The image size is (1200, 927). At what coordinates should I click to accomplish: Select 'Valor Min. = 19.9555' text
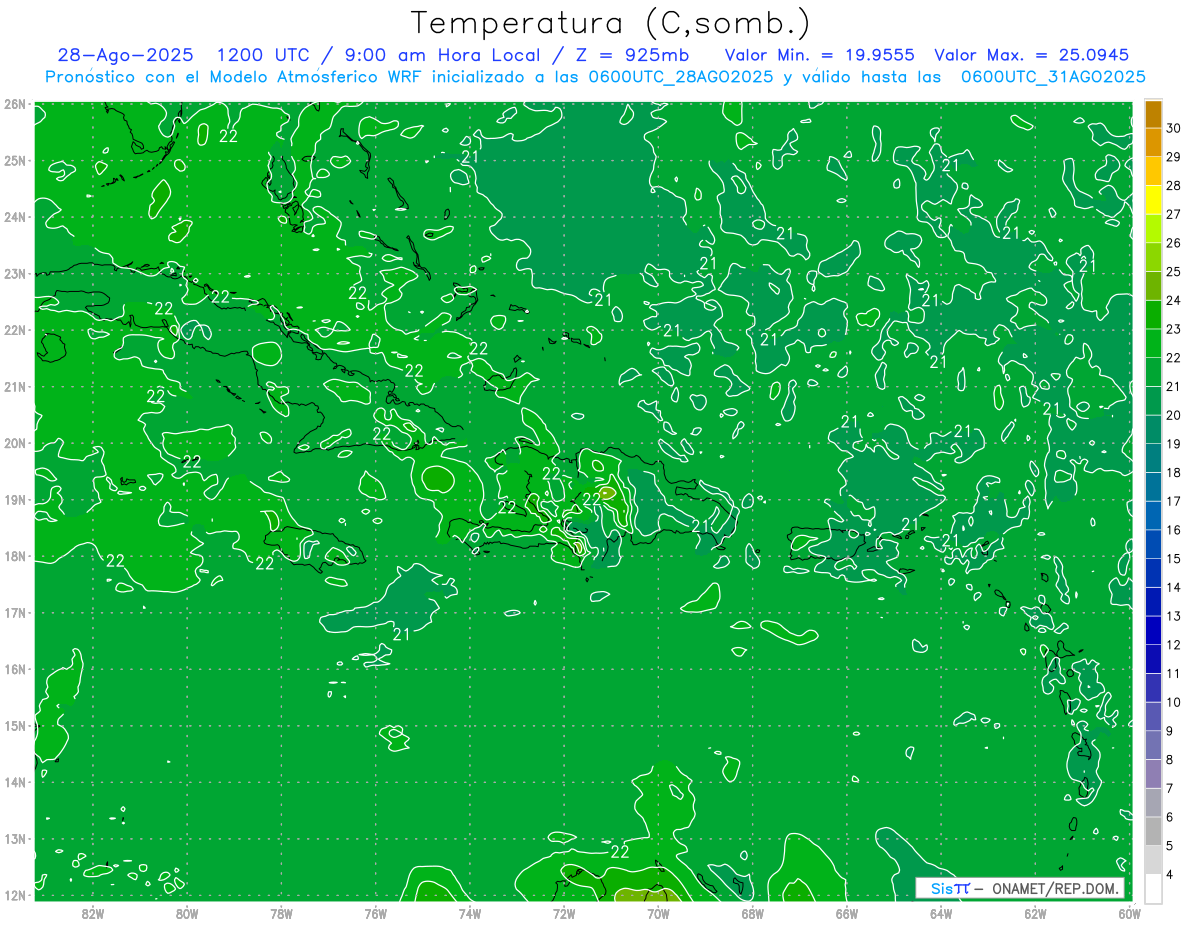point(819,56)
